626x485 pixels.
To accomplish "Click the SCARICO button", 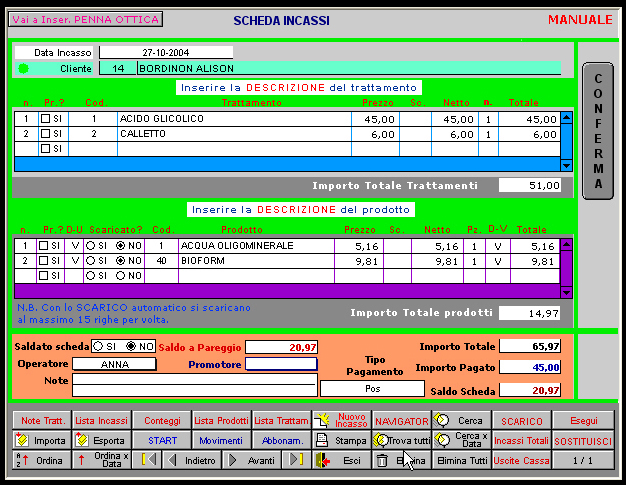I will (x=521, y=420).
